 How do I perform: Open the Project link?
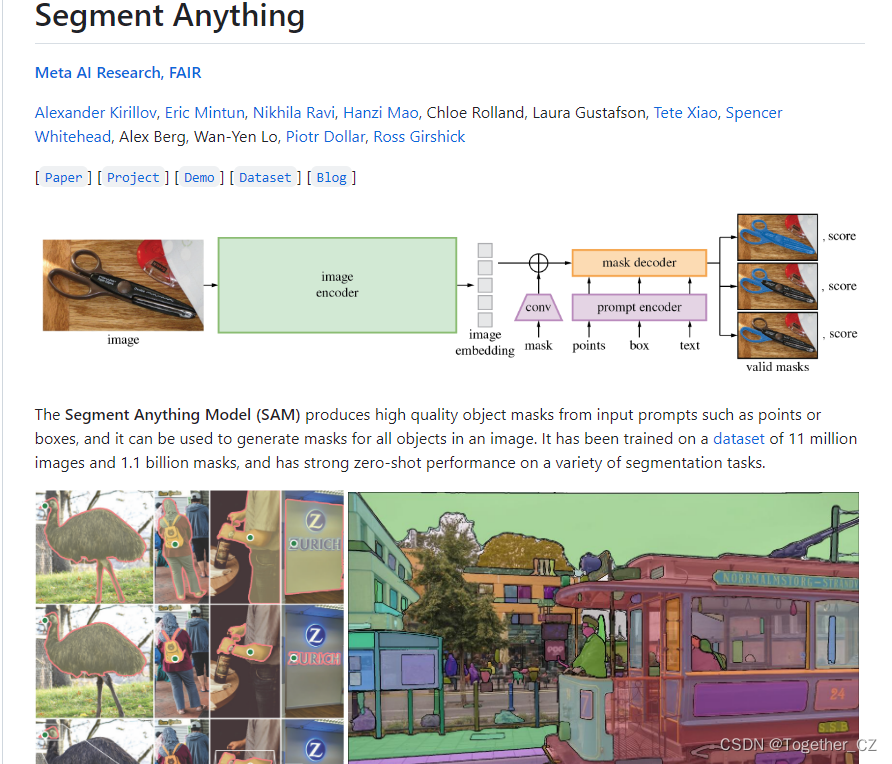coord(133,177)
